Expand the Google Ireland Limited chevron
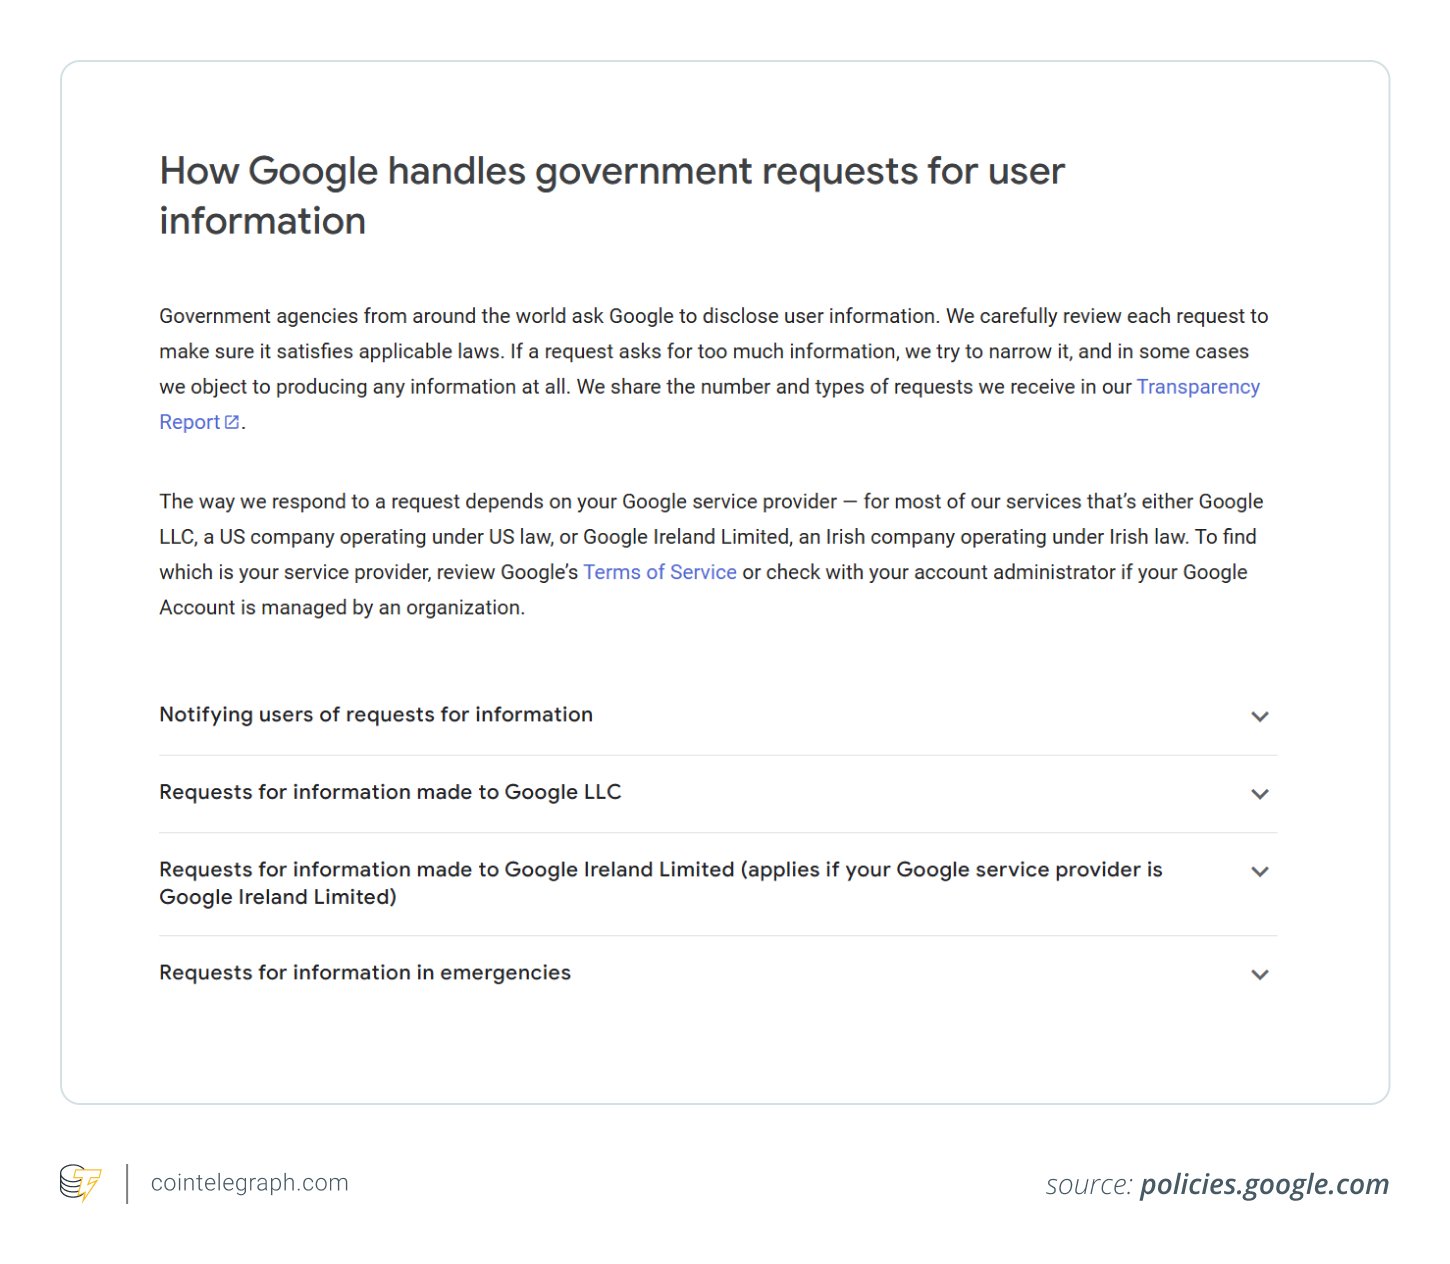This screenshot has height=1264, width=1450. (1259, 871)
